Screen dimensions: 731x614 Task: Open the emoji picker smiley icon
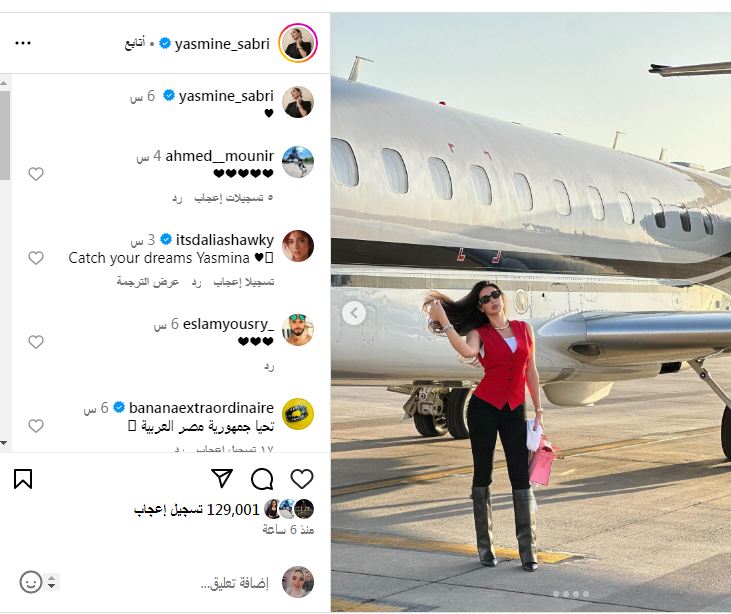[31, 582]
